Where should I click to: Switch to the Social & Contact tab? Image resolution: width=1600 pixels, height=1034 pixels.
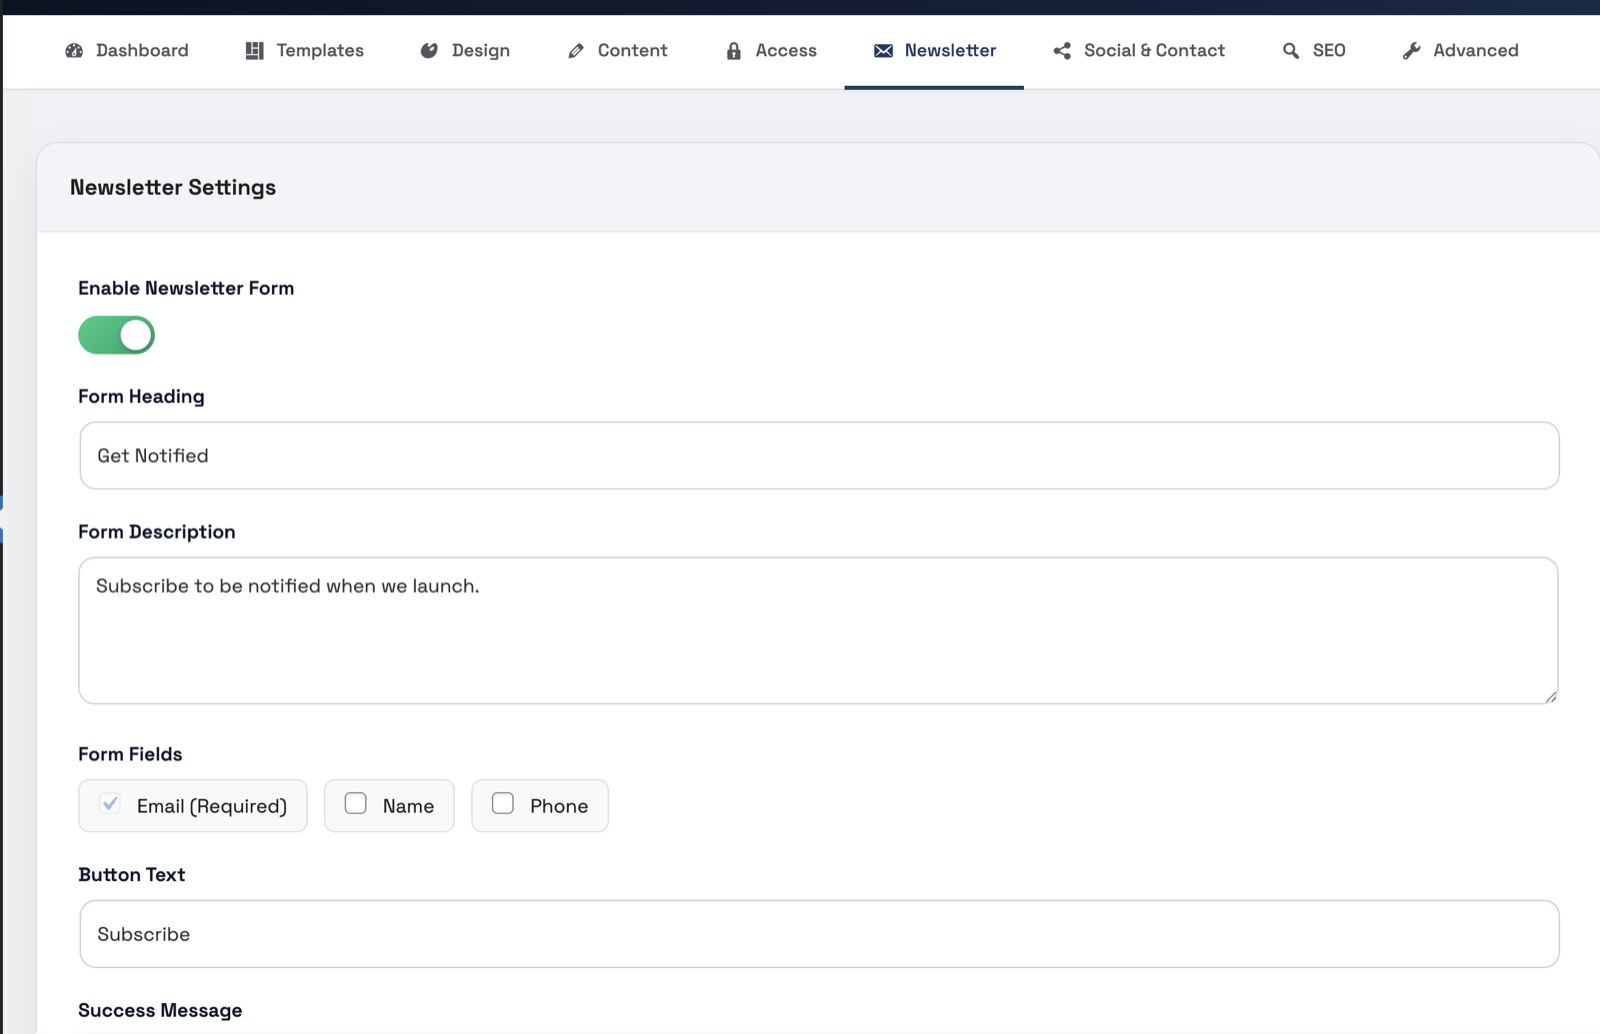1139,50
